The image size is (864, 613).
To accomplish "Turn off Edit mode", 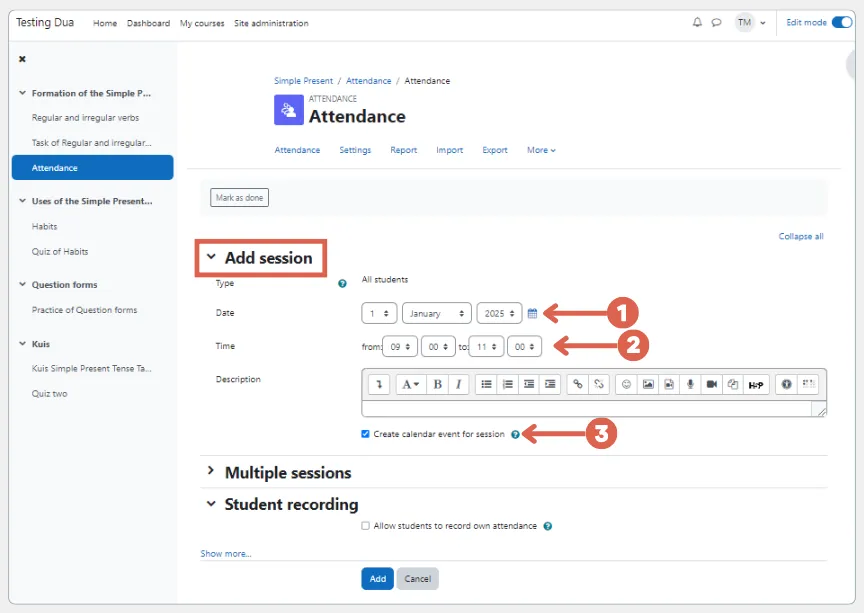I will coord(841,21).
